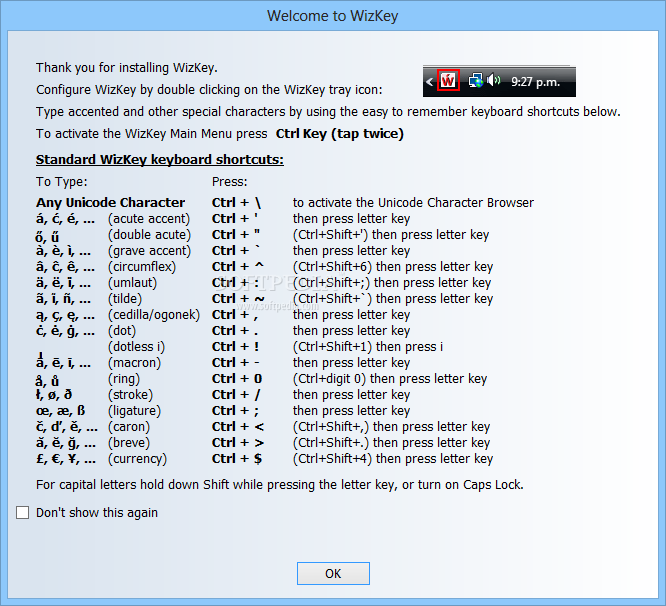666x606 pixels.
Task: Click the (tilde) label
Action: coord(125,299)
